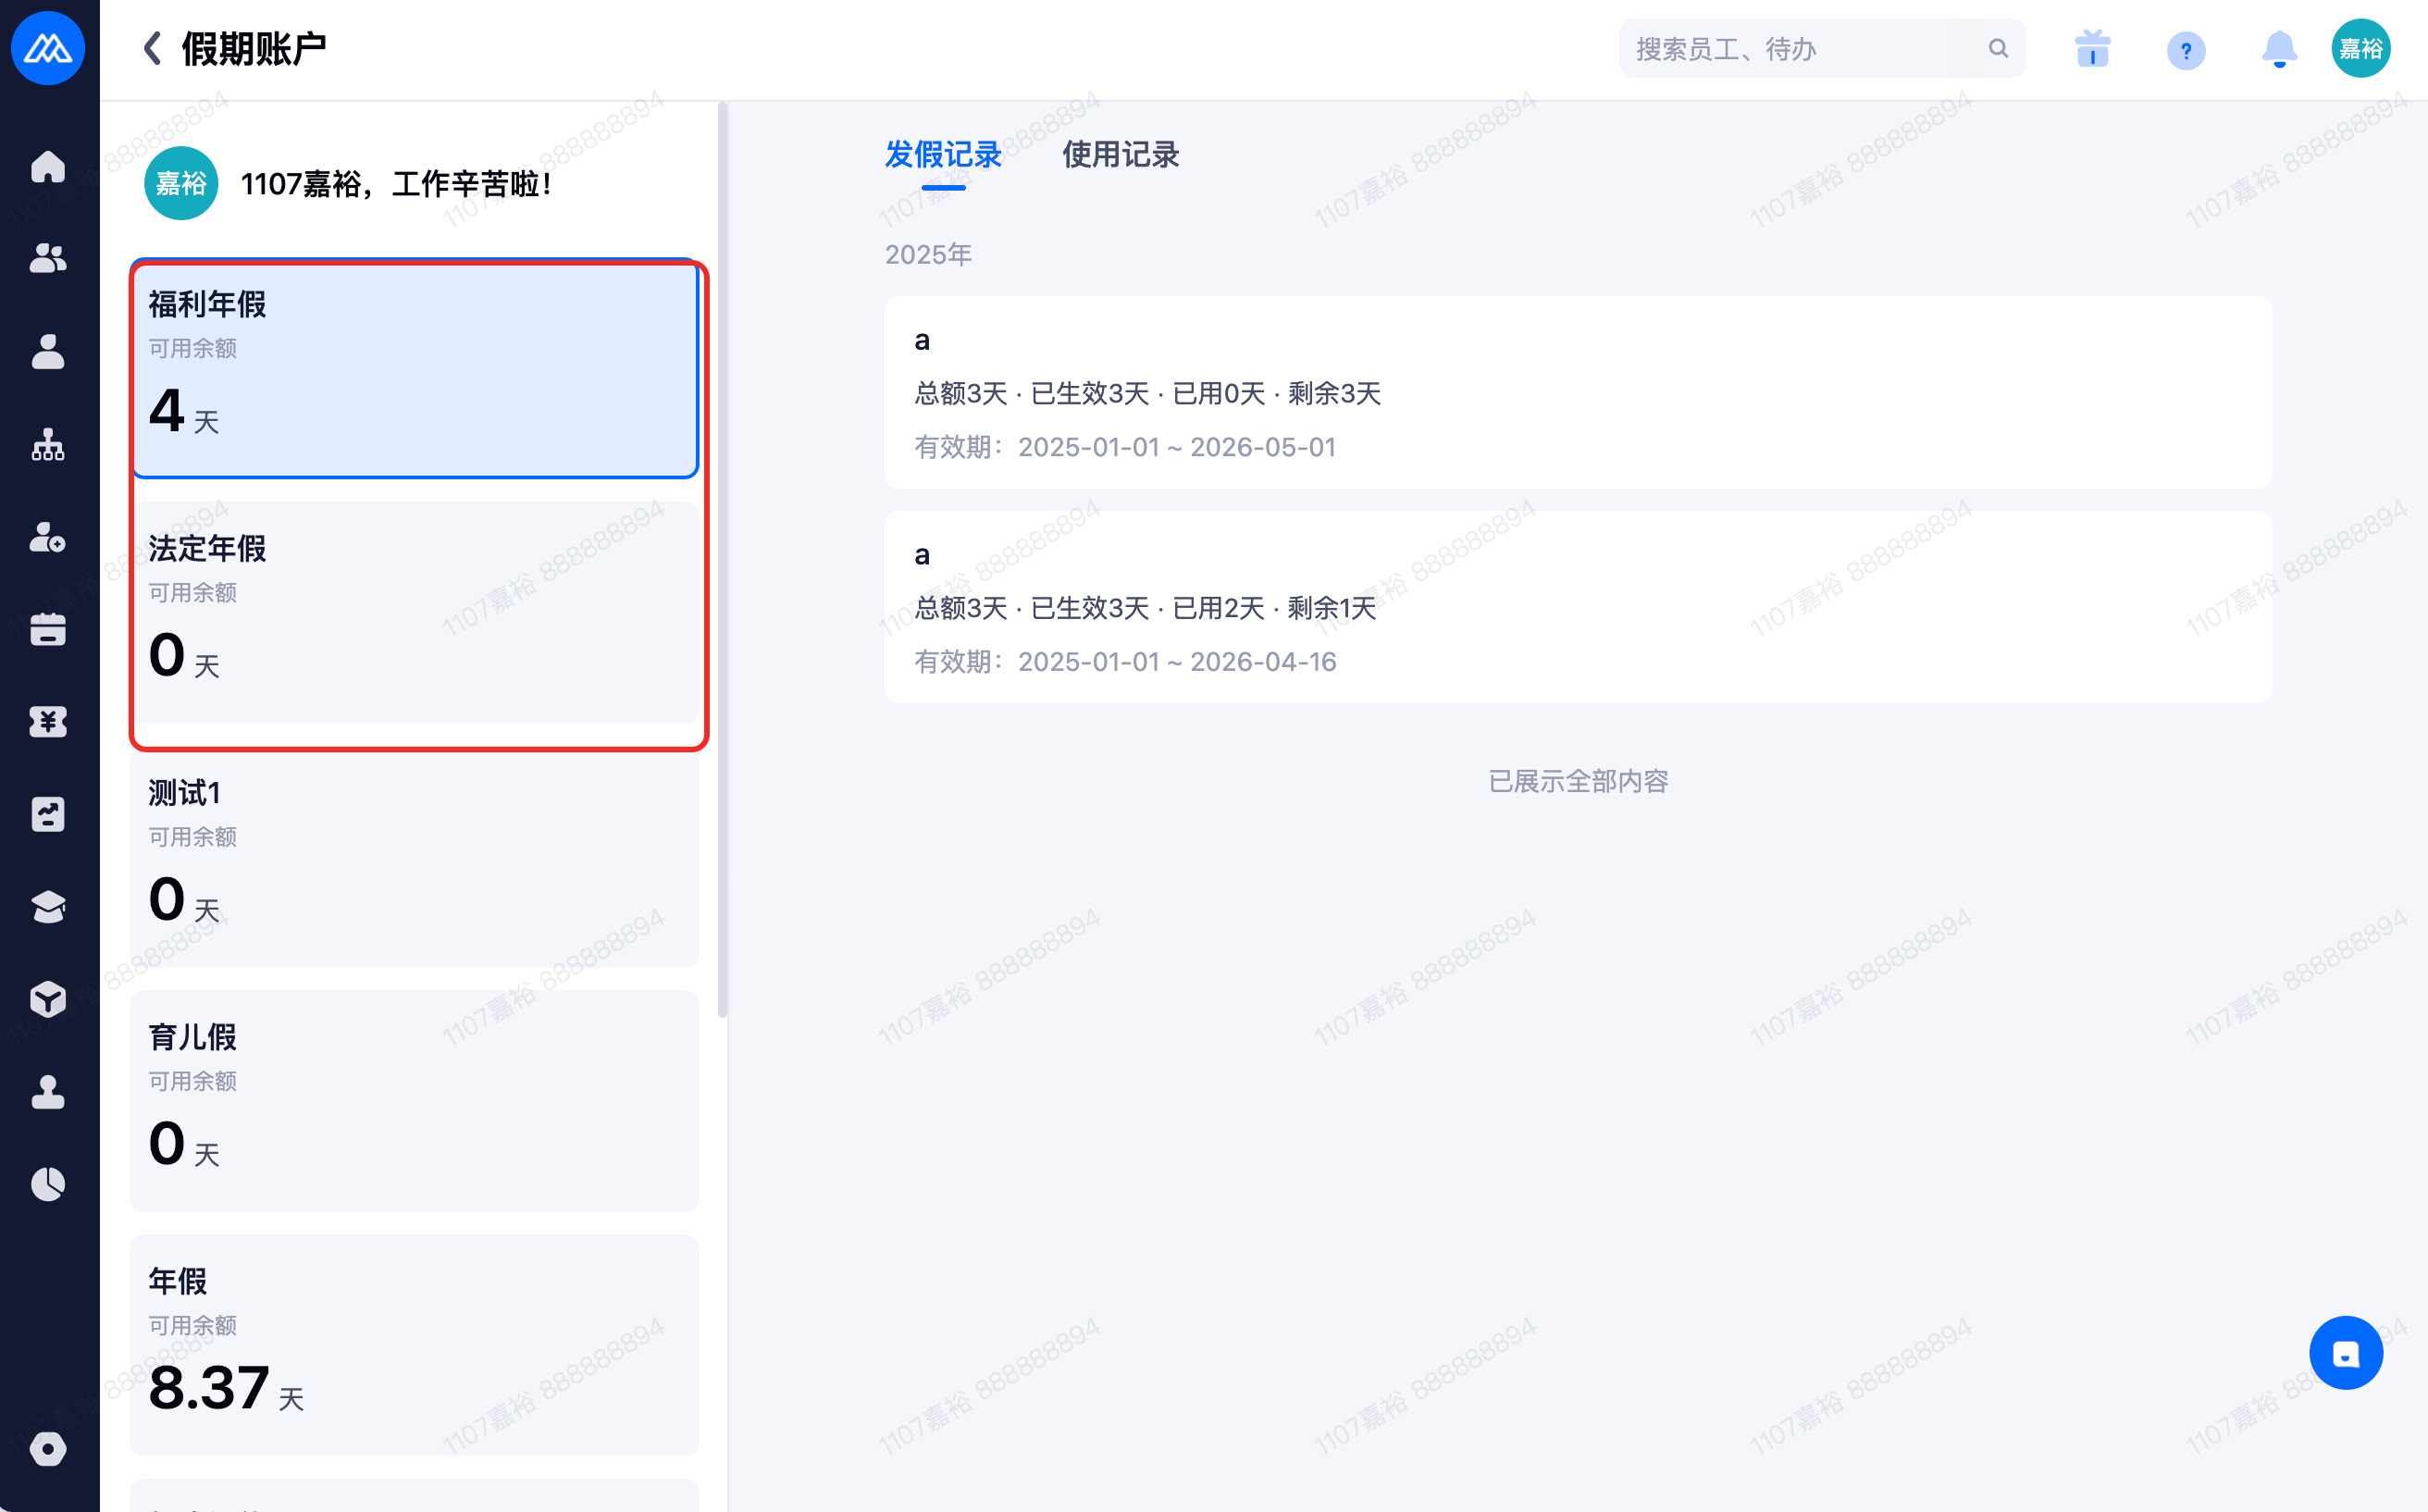Screen dimensions: 2428x1512
Task: Open the organization chart icon in sidebar
Action: (48, 445)
